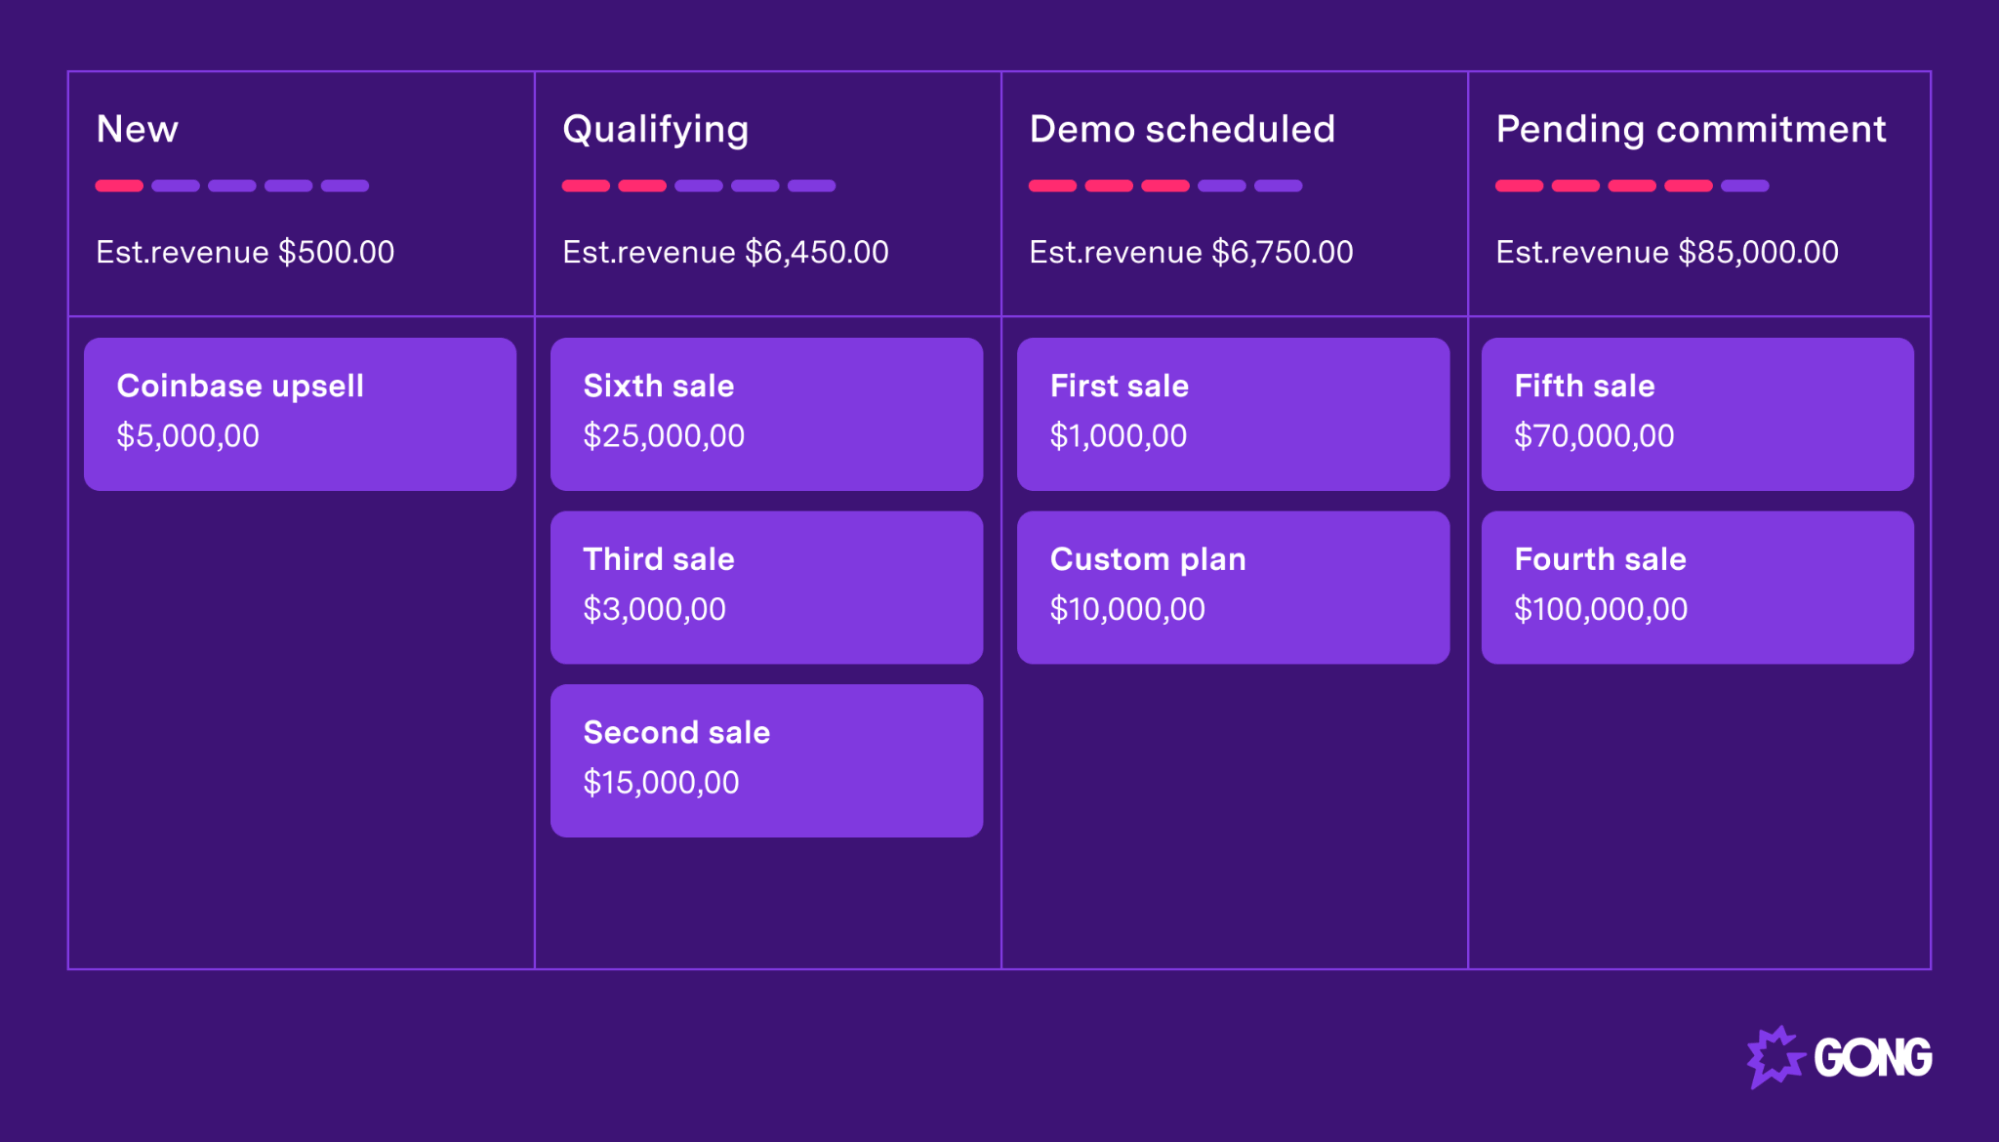Click the Demo scheduled progress indicator

coord(1165,186)
